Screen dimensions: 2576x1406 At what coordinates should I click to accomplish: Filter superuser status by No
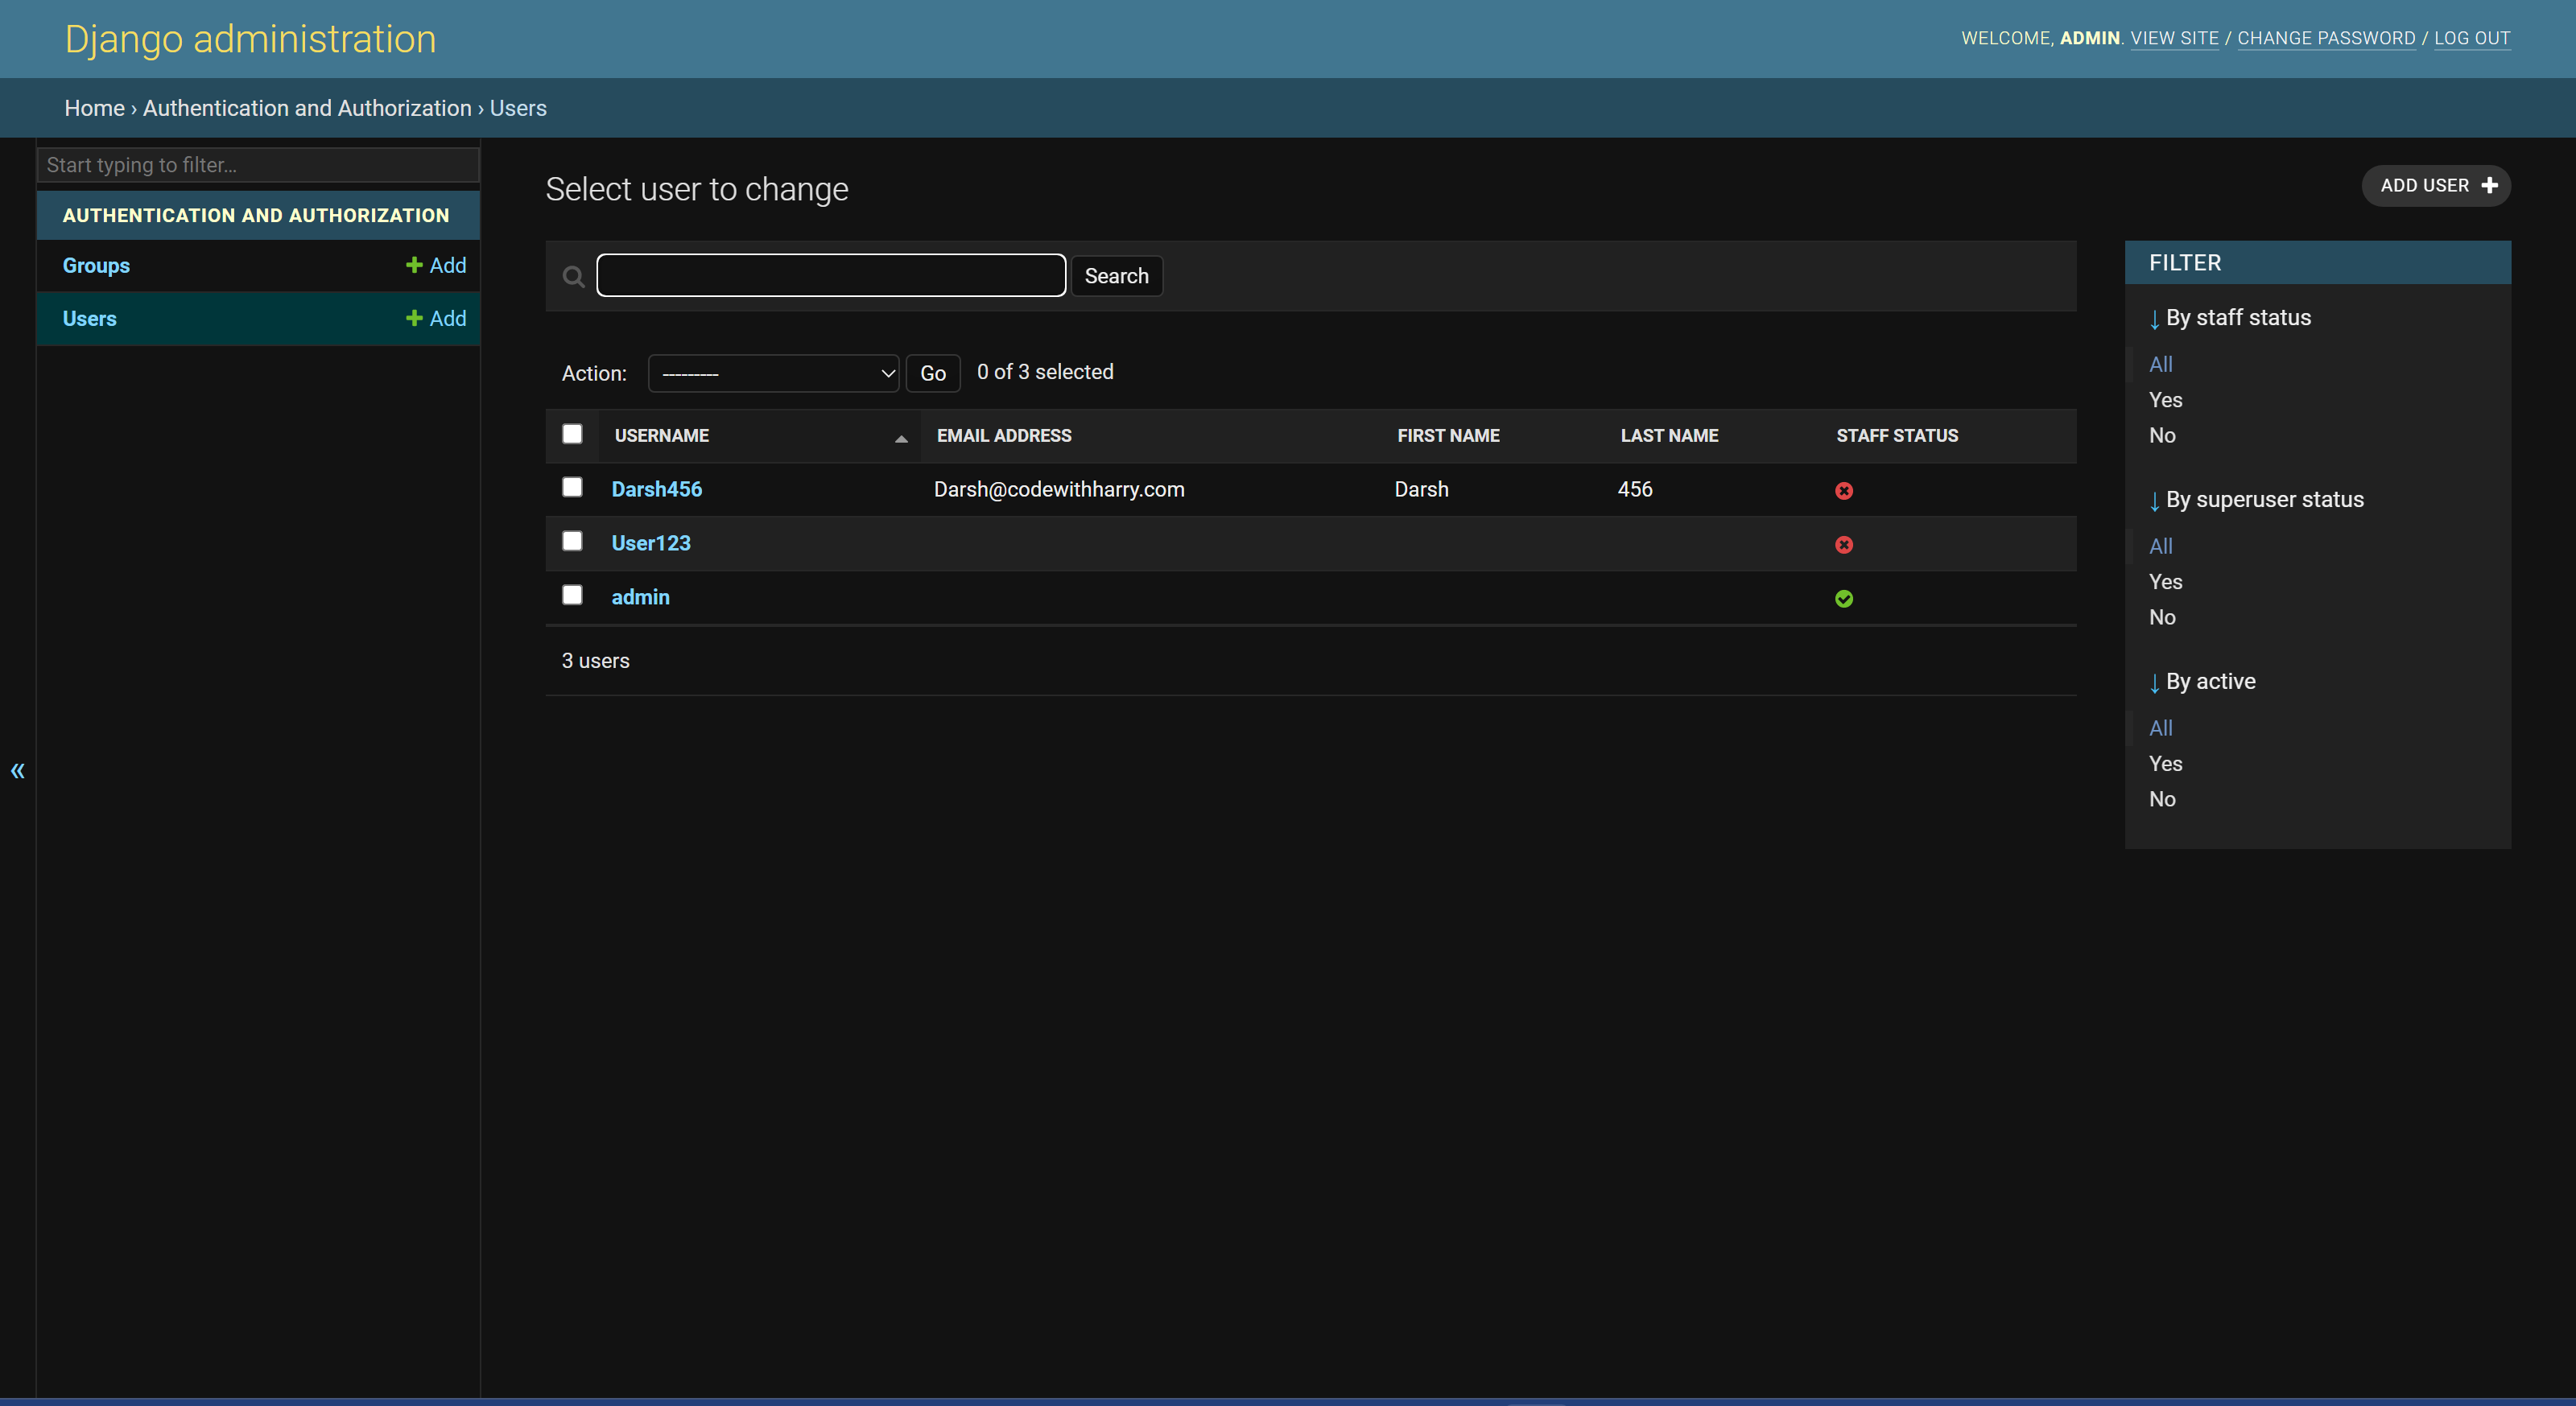(2162, 617)
